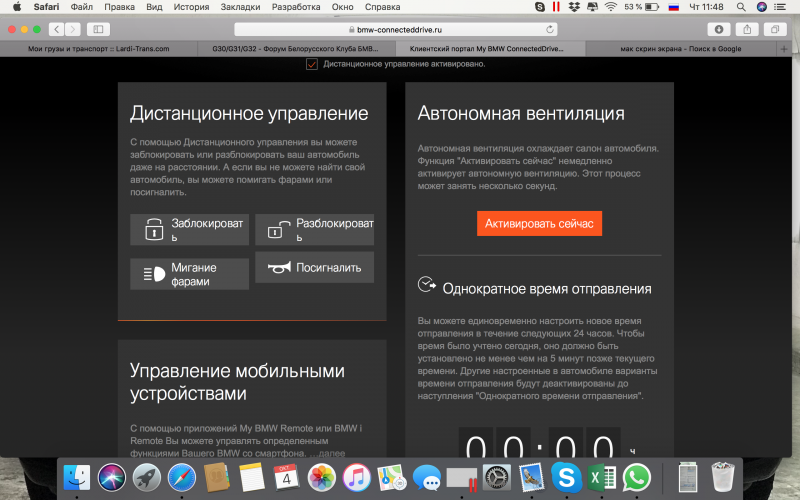Open Photos in the Dock

pos(321,478)
